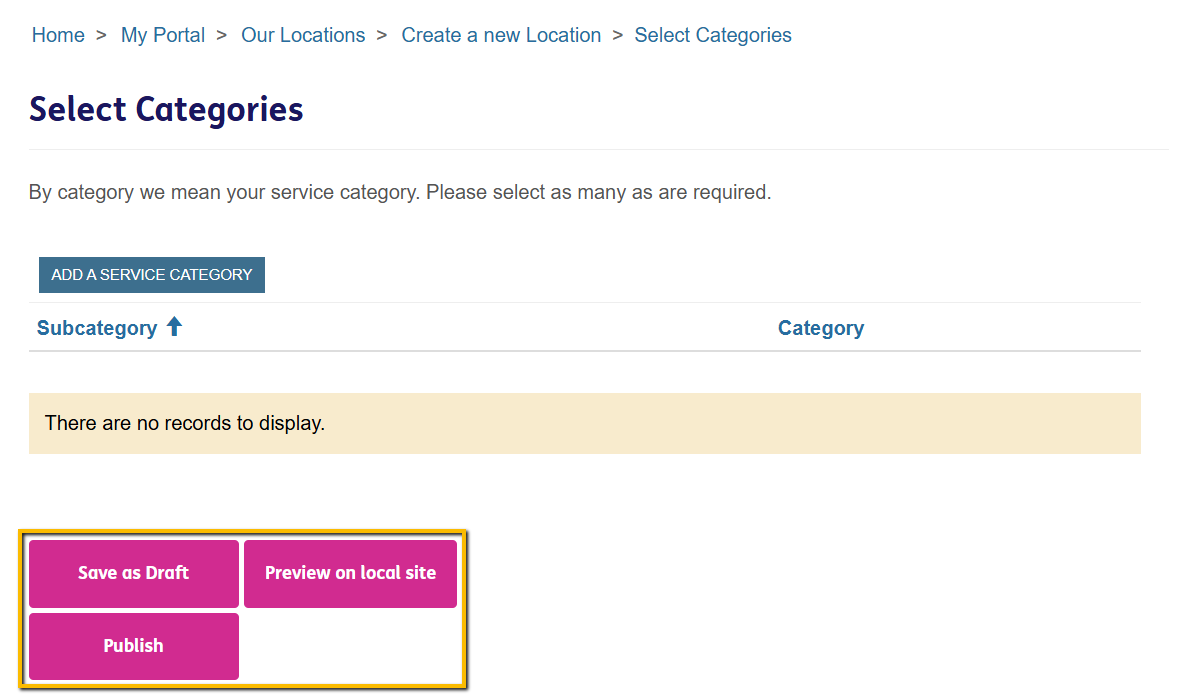Preview on local site

(350, 573)
